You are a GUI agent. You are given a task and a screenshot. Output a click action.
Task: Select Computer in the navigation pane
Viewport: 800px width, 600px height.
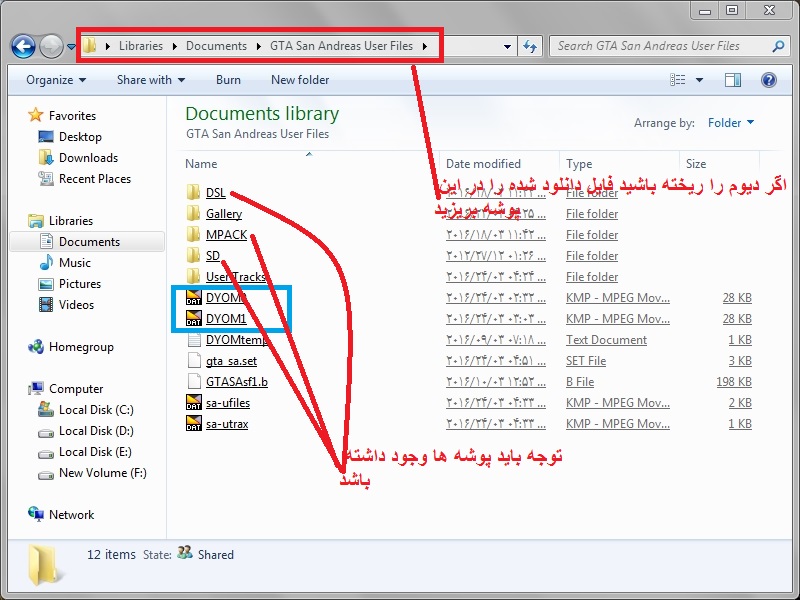(65, 389)
